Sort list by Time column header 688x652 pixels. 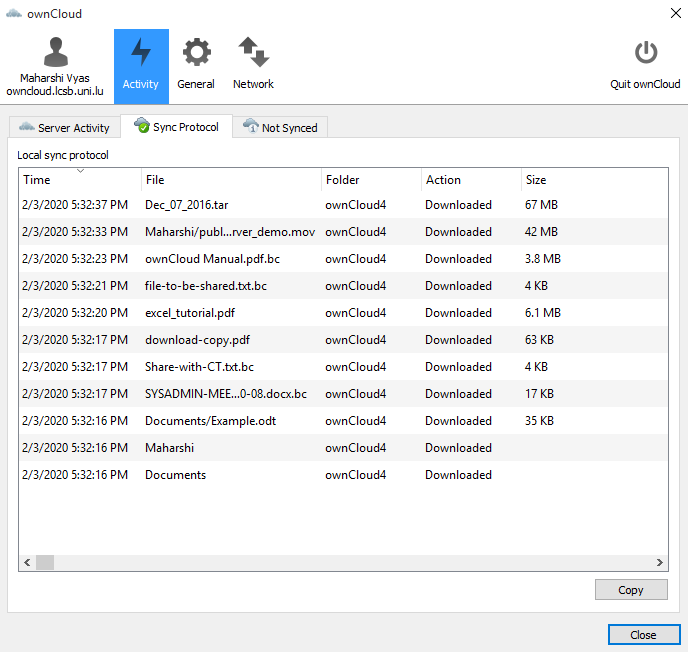[x=80, y=180]
